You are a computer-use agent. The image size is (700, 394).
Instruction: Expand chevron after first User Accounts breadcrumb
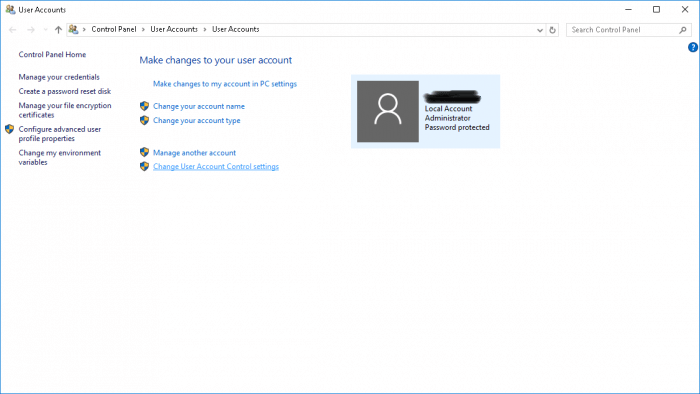tap(205, 29)
